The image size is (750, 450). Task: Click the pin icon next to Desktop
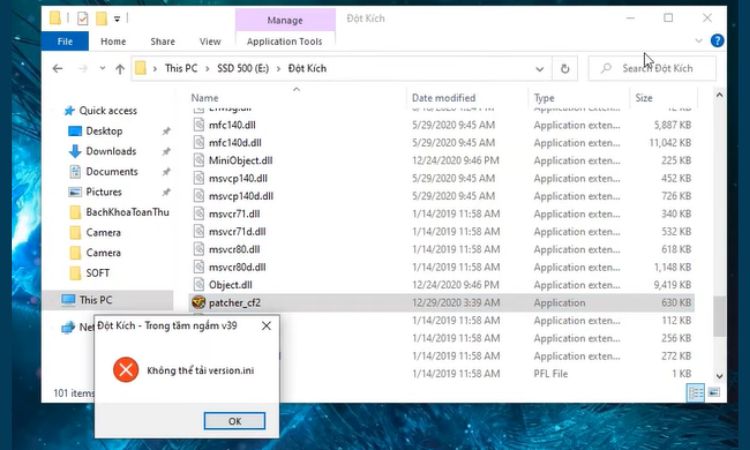pyautogui.click(x=166, y=131)
